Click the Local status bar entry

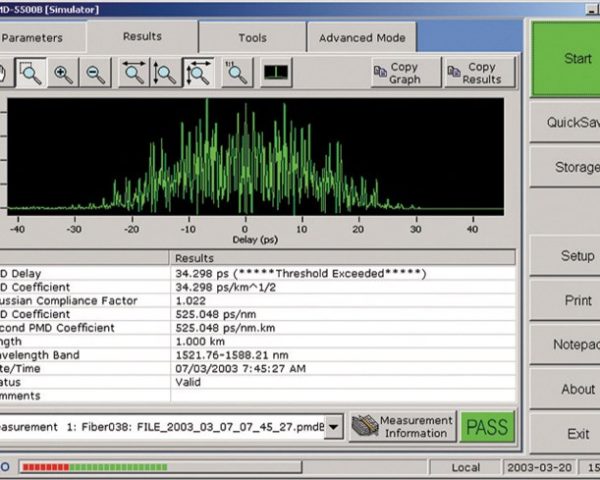[x=465, y=467]
